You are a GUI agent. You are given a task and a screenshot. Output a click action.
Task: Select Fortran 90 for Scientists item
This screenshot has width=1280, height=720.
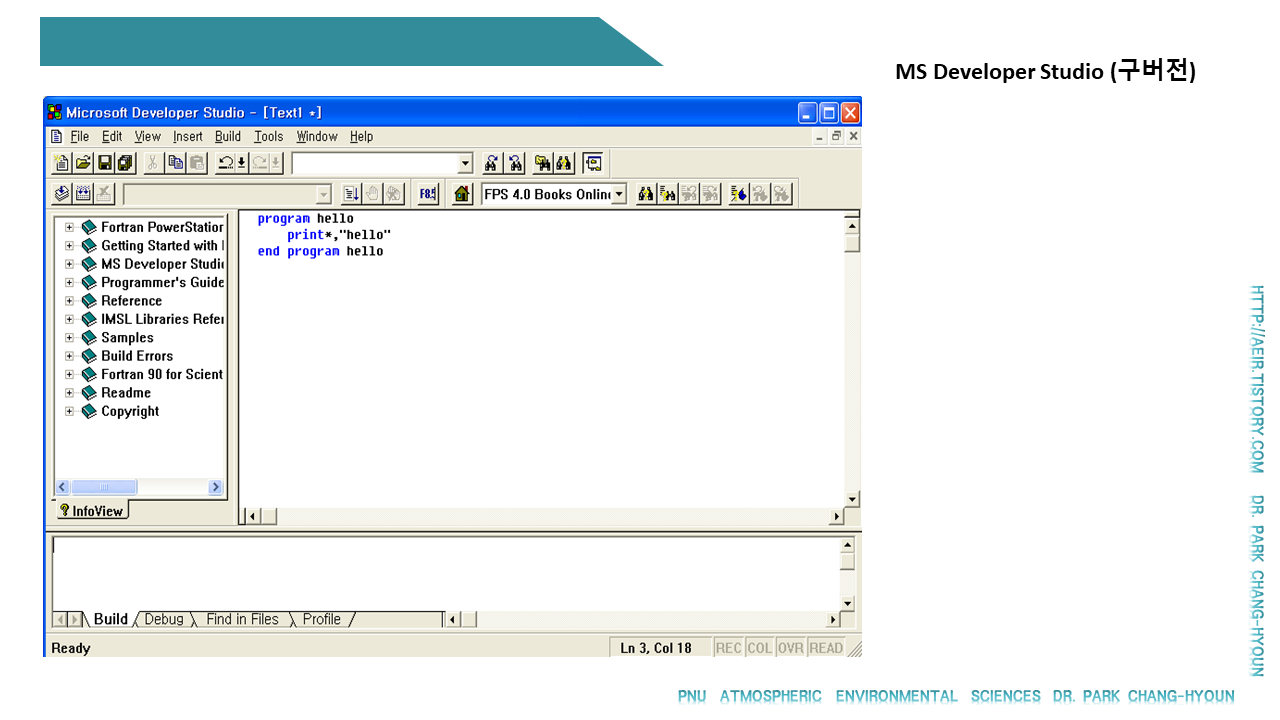click(163, 374)
